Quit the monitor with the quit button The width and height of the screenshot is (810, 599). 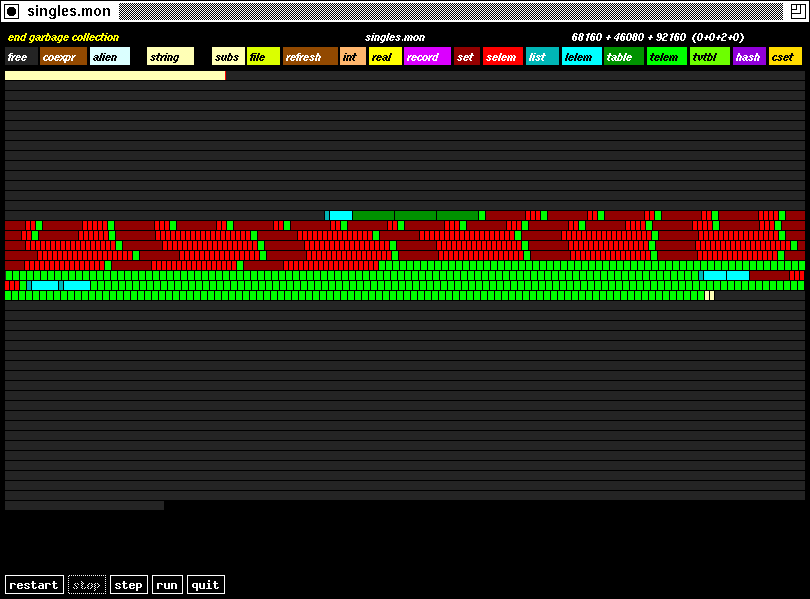pyautogui.click(x=205, y=585)
